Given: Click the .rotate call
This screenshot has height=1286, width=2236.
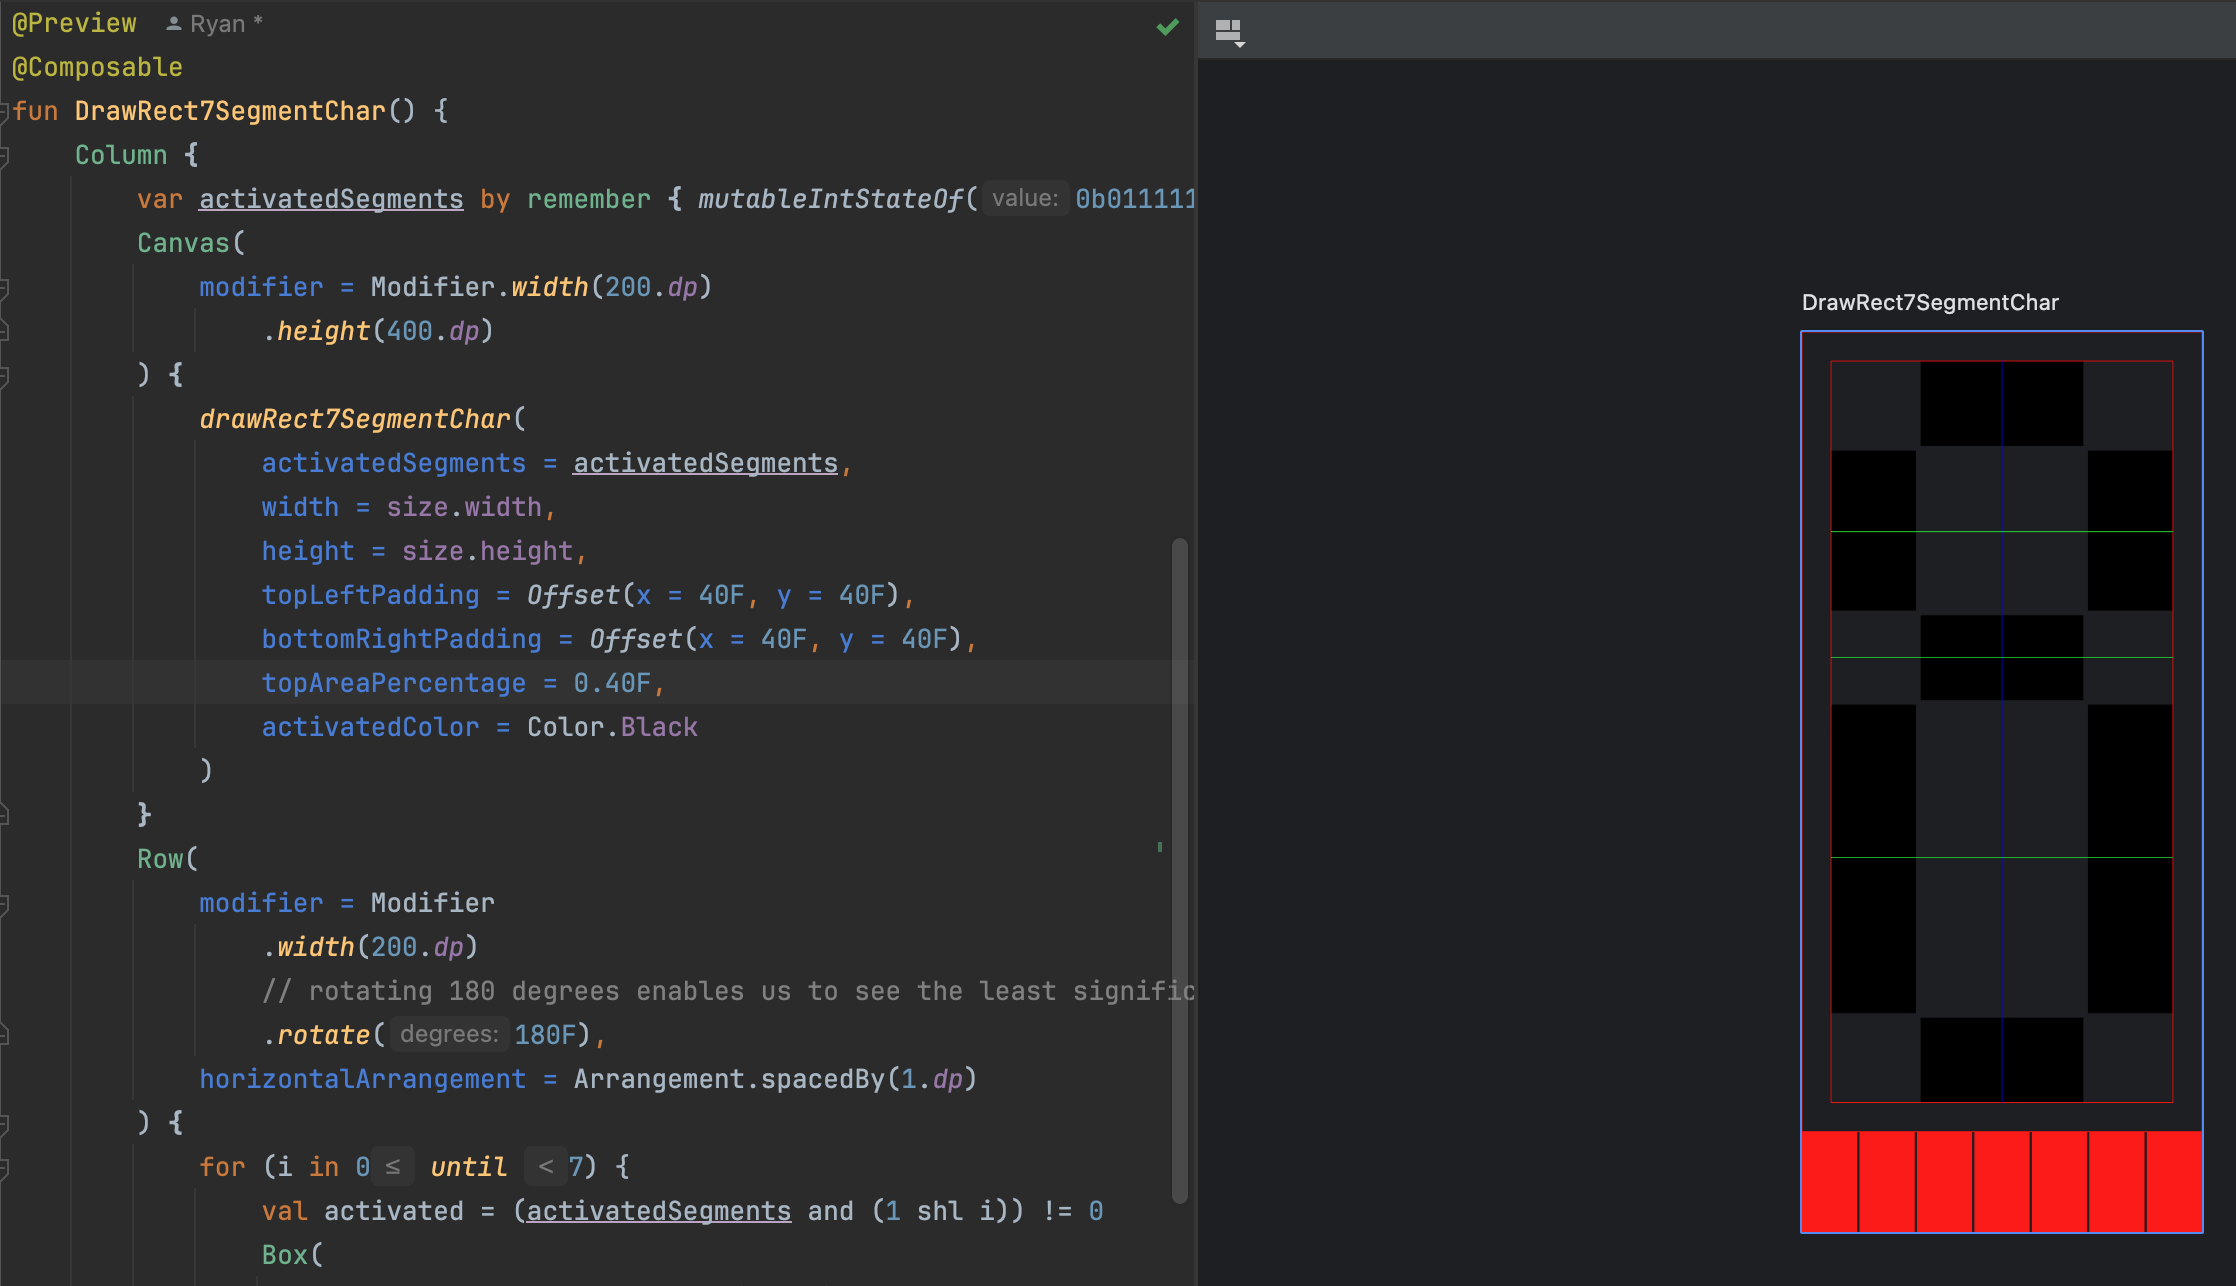Looking at the screenshot, I should (x=316, y=1035).
